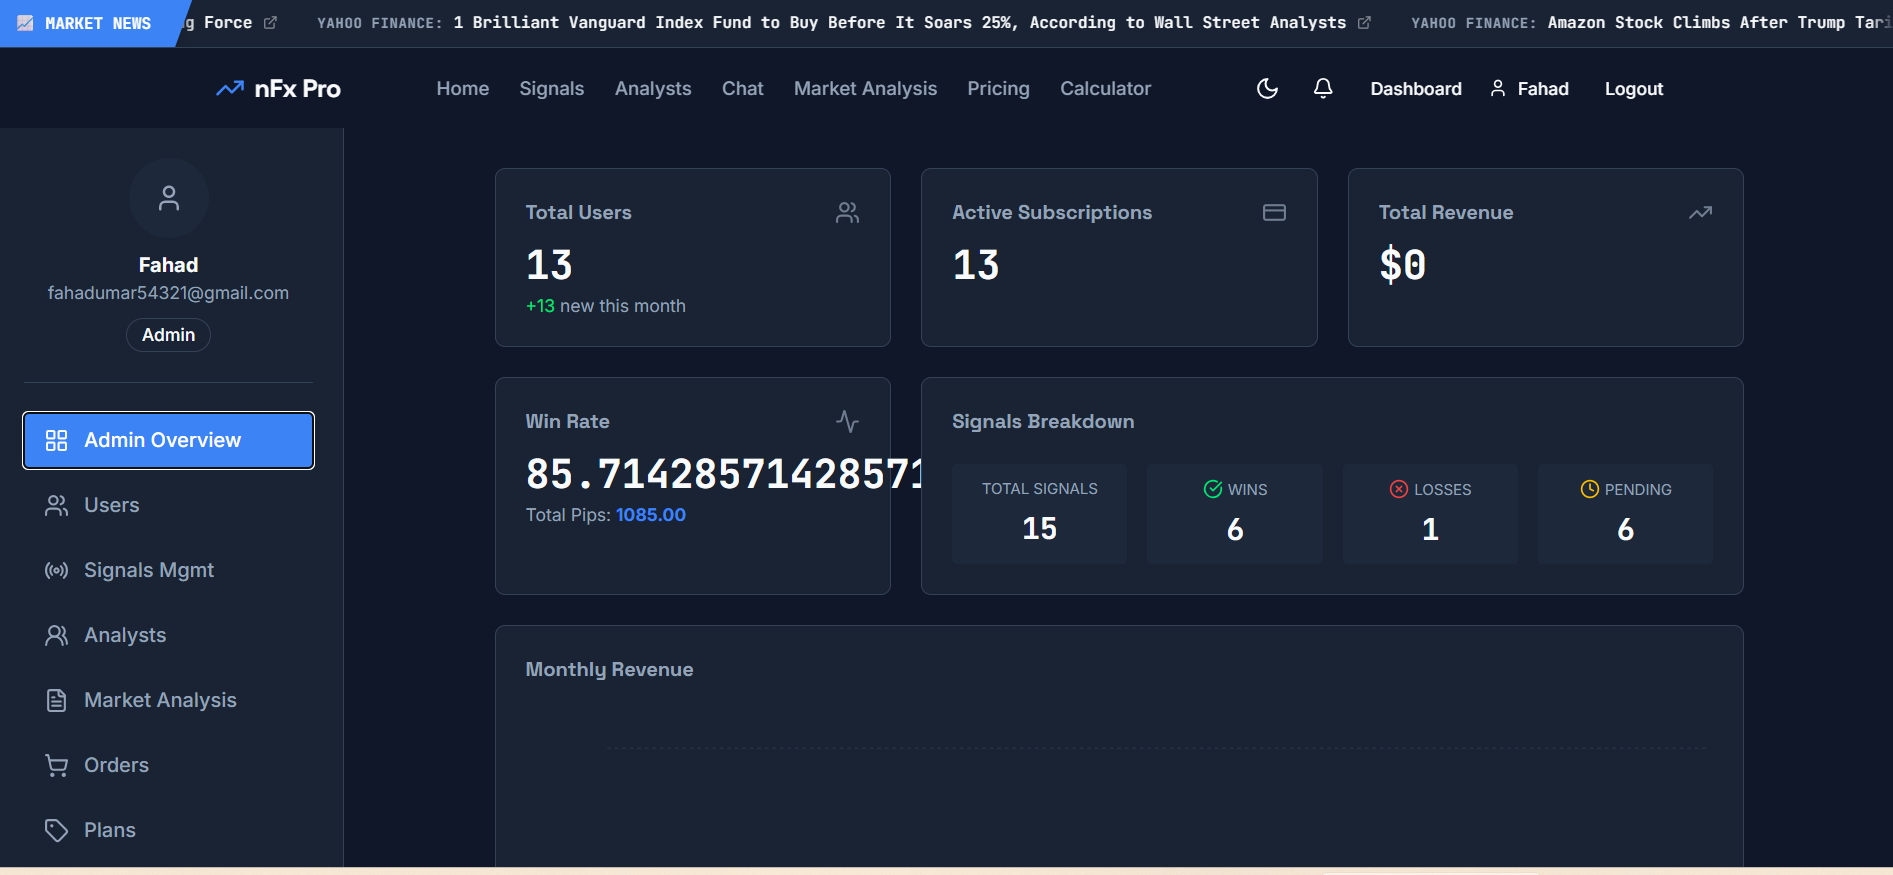Viewport: 1893px width, 875px height.
Task: Click the Total Revenue $0 value
Action: tap(1403, 265)
